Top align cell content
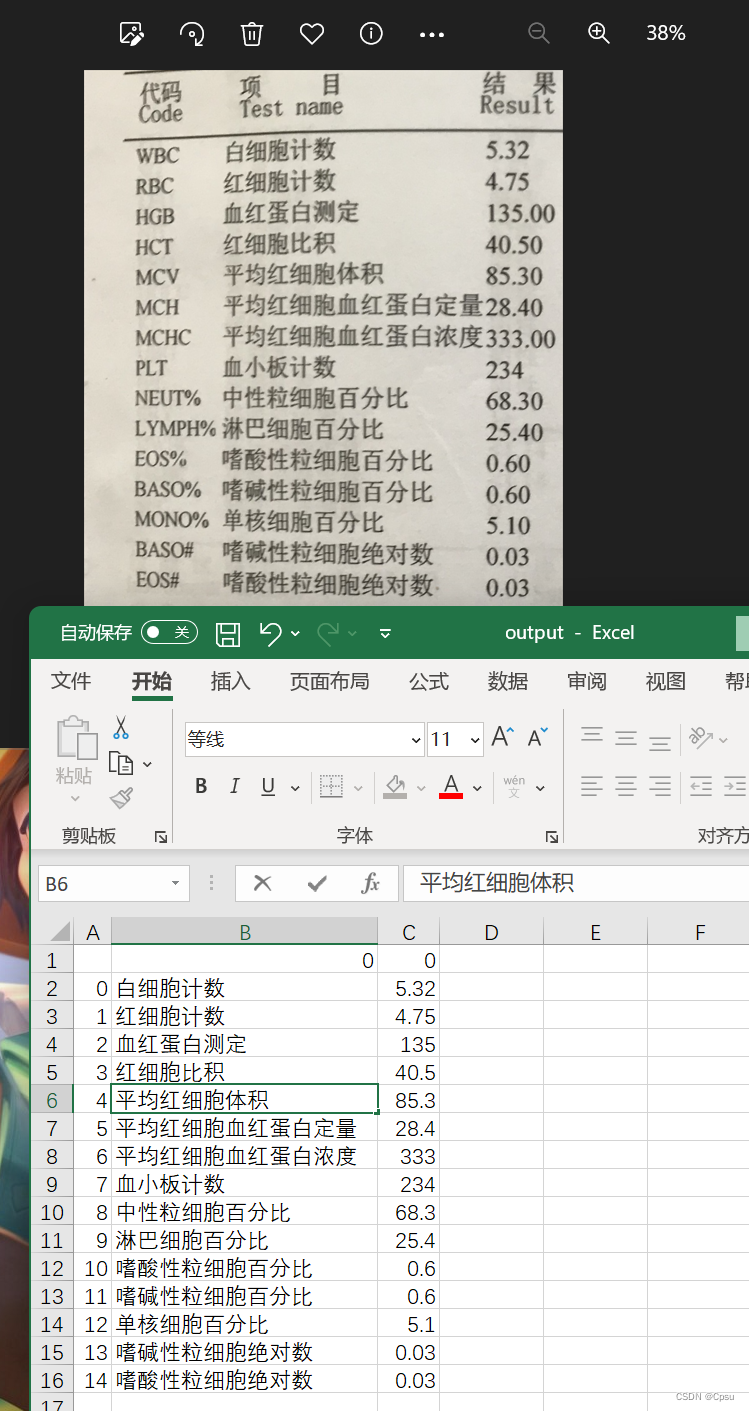The image size is (749, 1411). coord(593,736)
